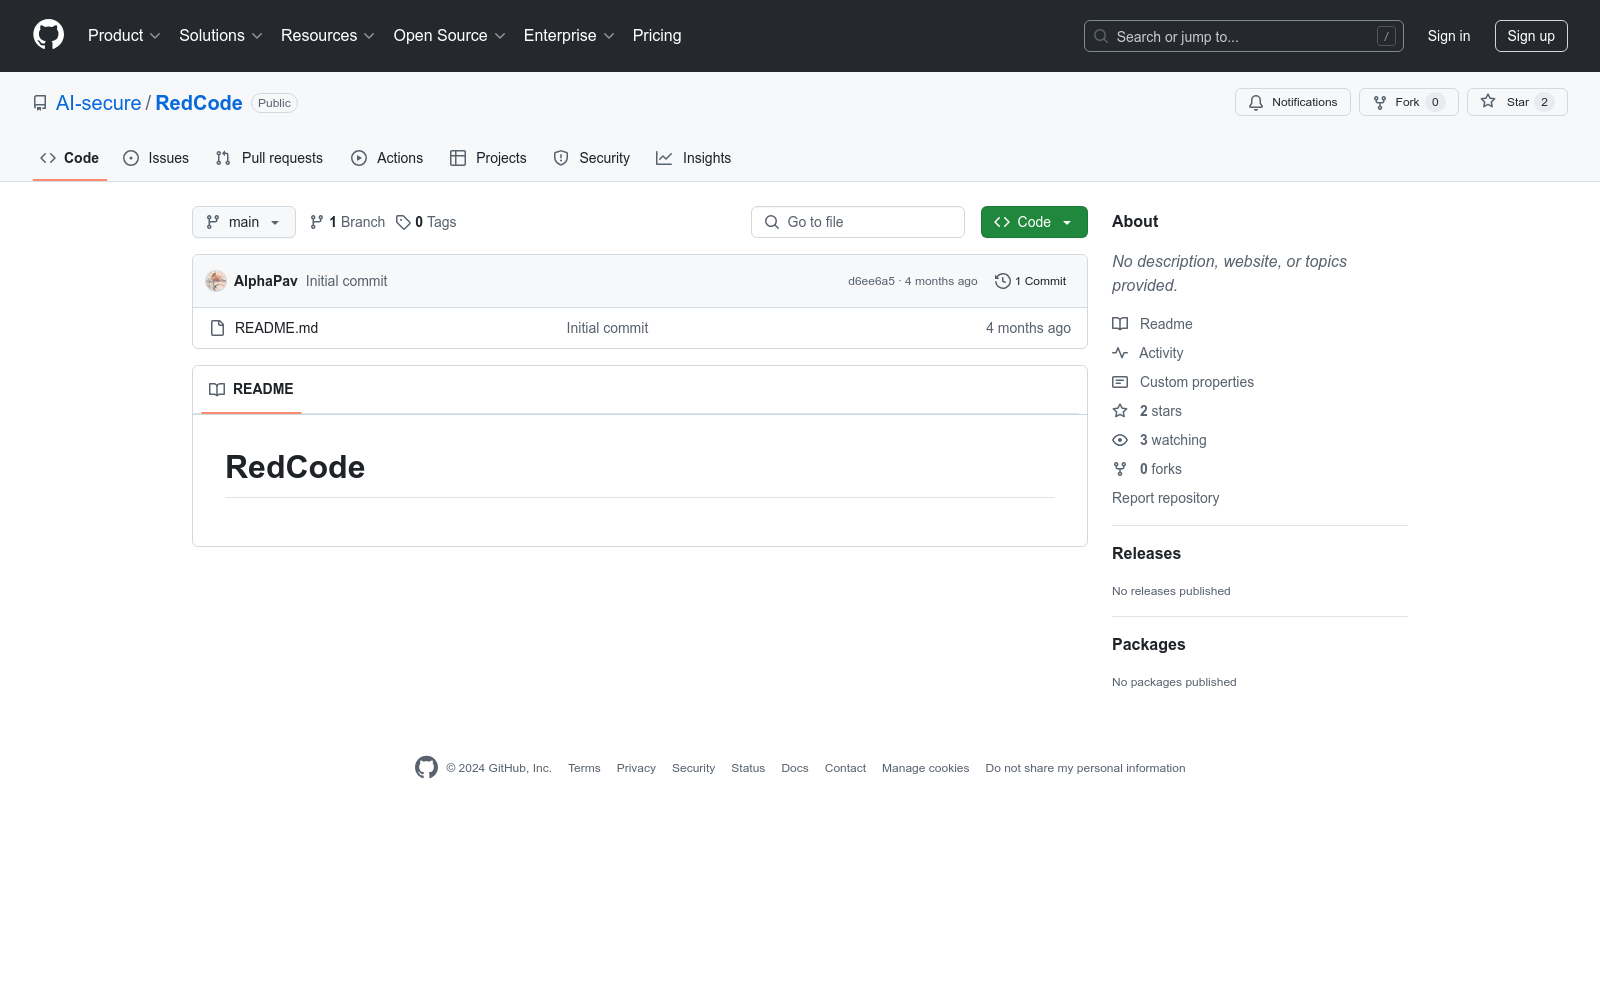Click the Privacy footer link

click(x=636, y=768)
